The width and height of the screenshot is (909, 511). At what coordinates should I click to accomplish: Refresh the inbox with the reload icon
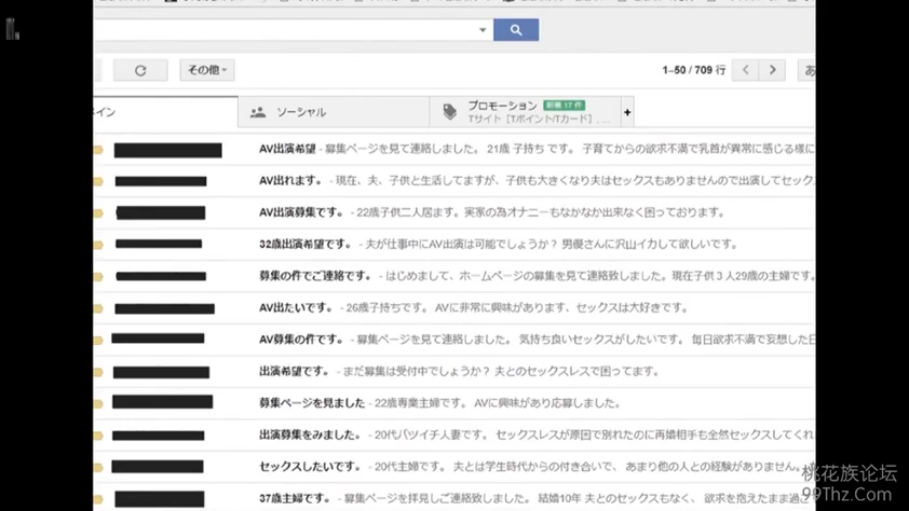(x=140, y=70)
